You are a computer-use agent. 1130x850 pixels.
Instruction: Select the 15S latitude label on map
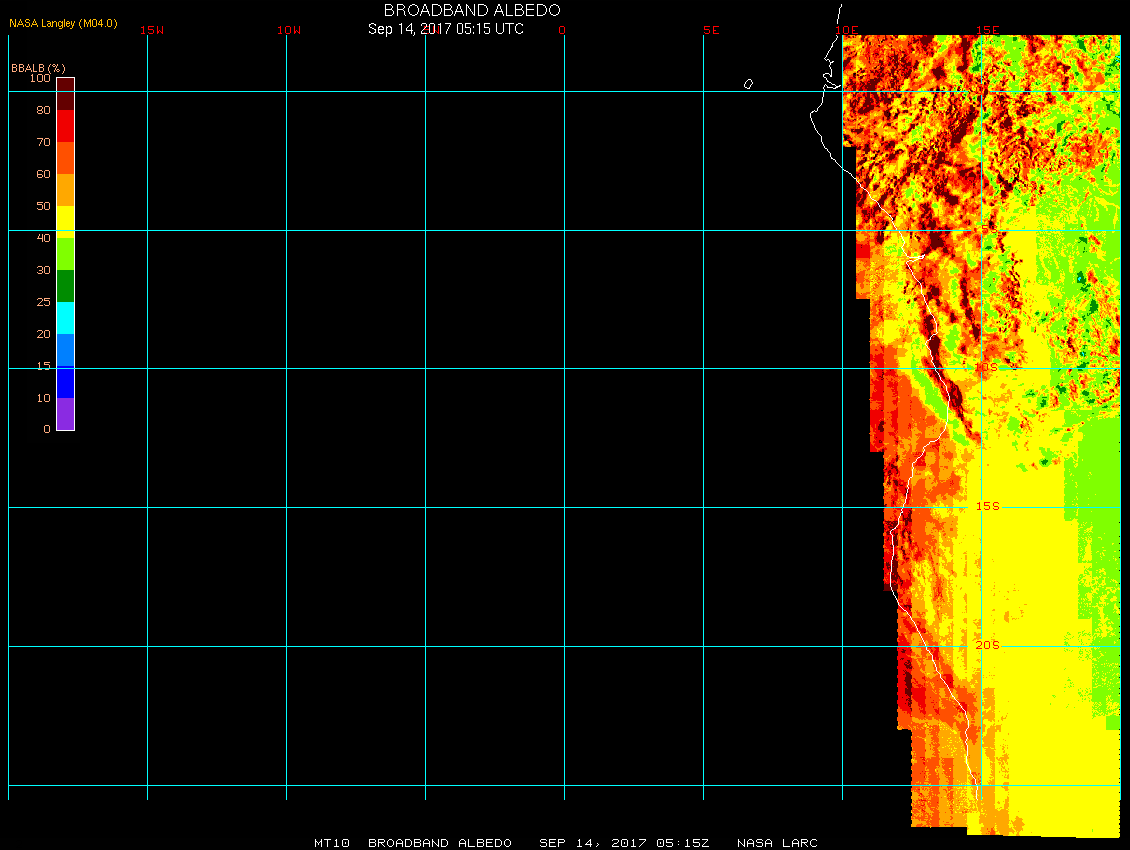click(987, 507)
